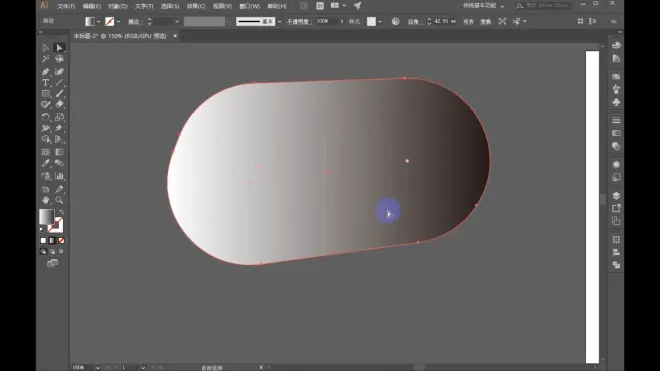The height and width of the screenshot is (371, 660).
Task: Enable Draw Inside mode
Action: click(x=61, y=251)
